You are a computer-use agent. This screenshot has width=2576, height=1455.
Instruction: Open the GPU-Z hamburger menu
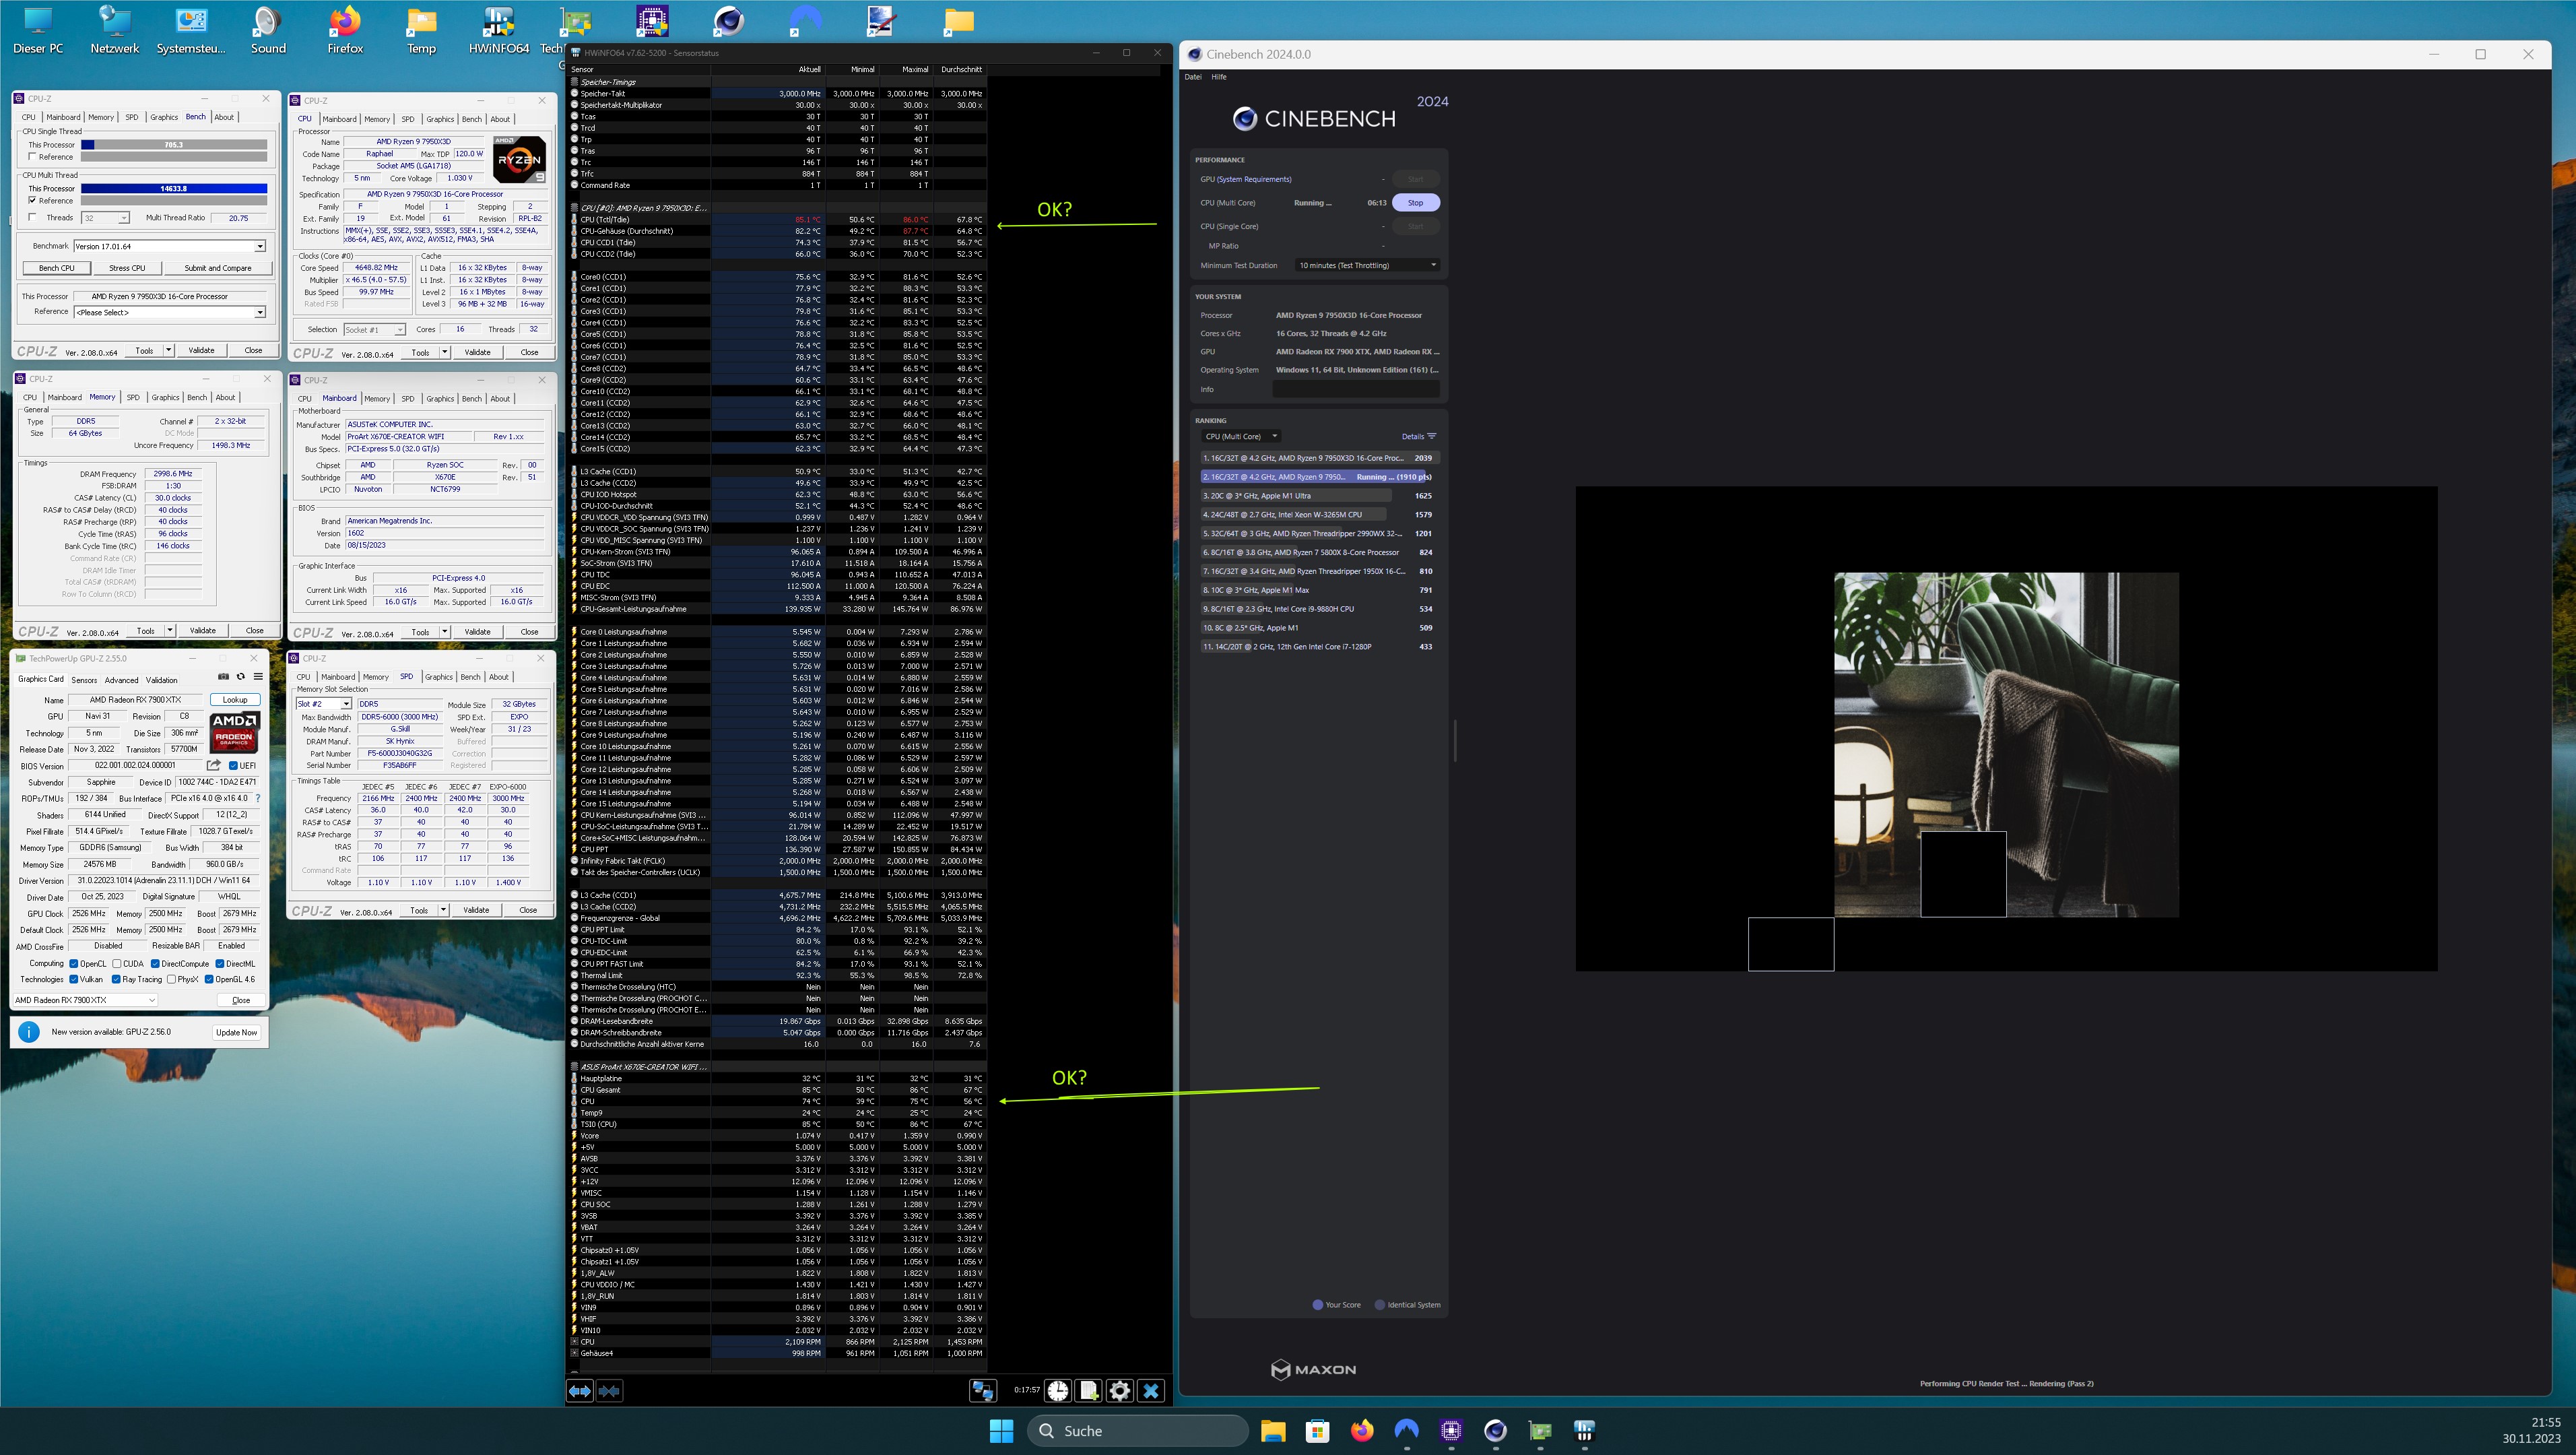(x=258, y=677)
